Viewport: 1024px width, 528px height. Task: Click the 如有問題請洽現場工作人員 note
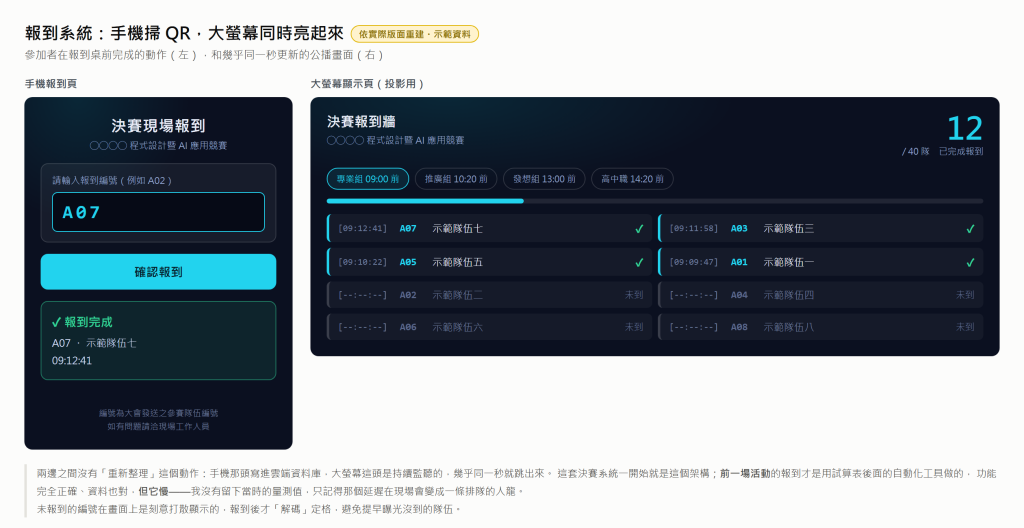click(158, 426)
